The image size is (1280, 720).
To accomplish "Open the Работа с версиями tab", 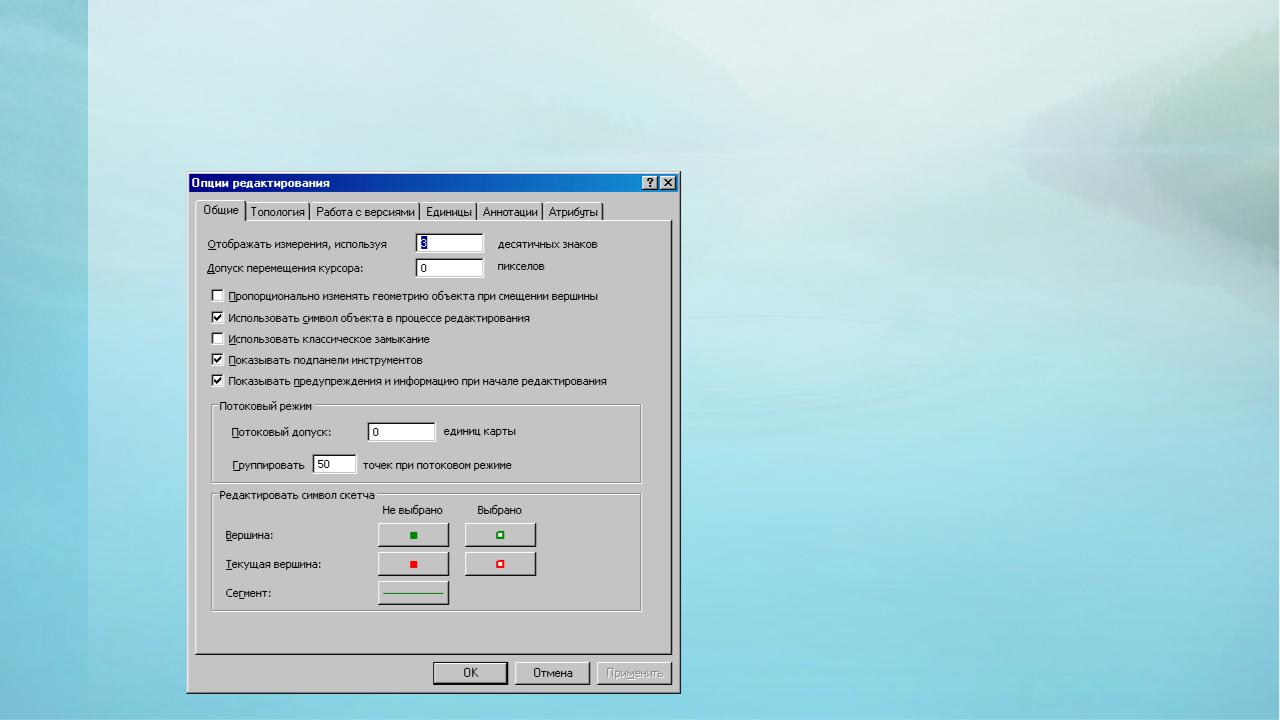I will point(365,212).
